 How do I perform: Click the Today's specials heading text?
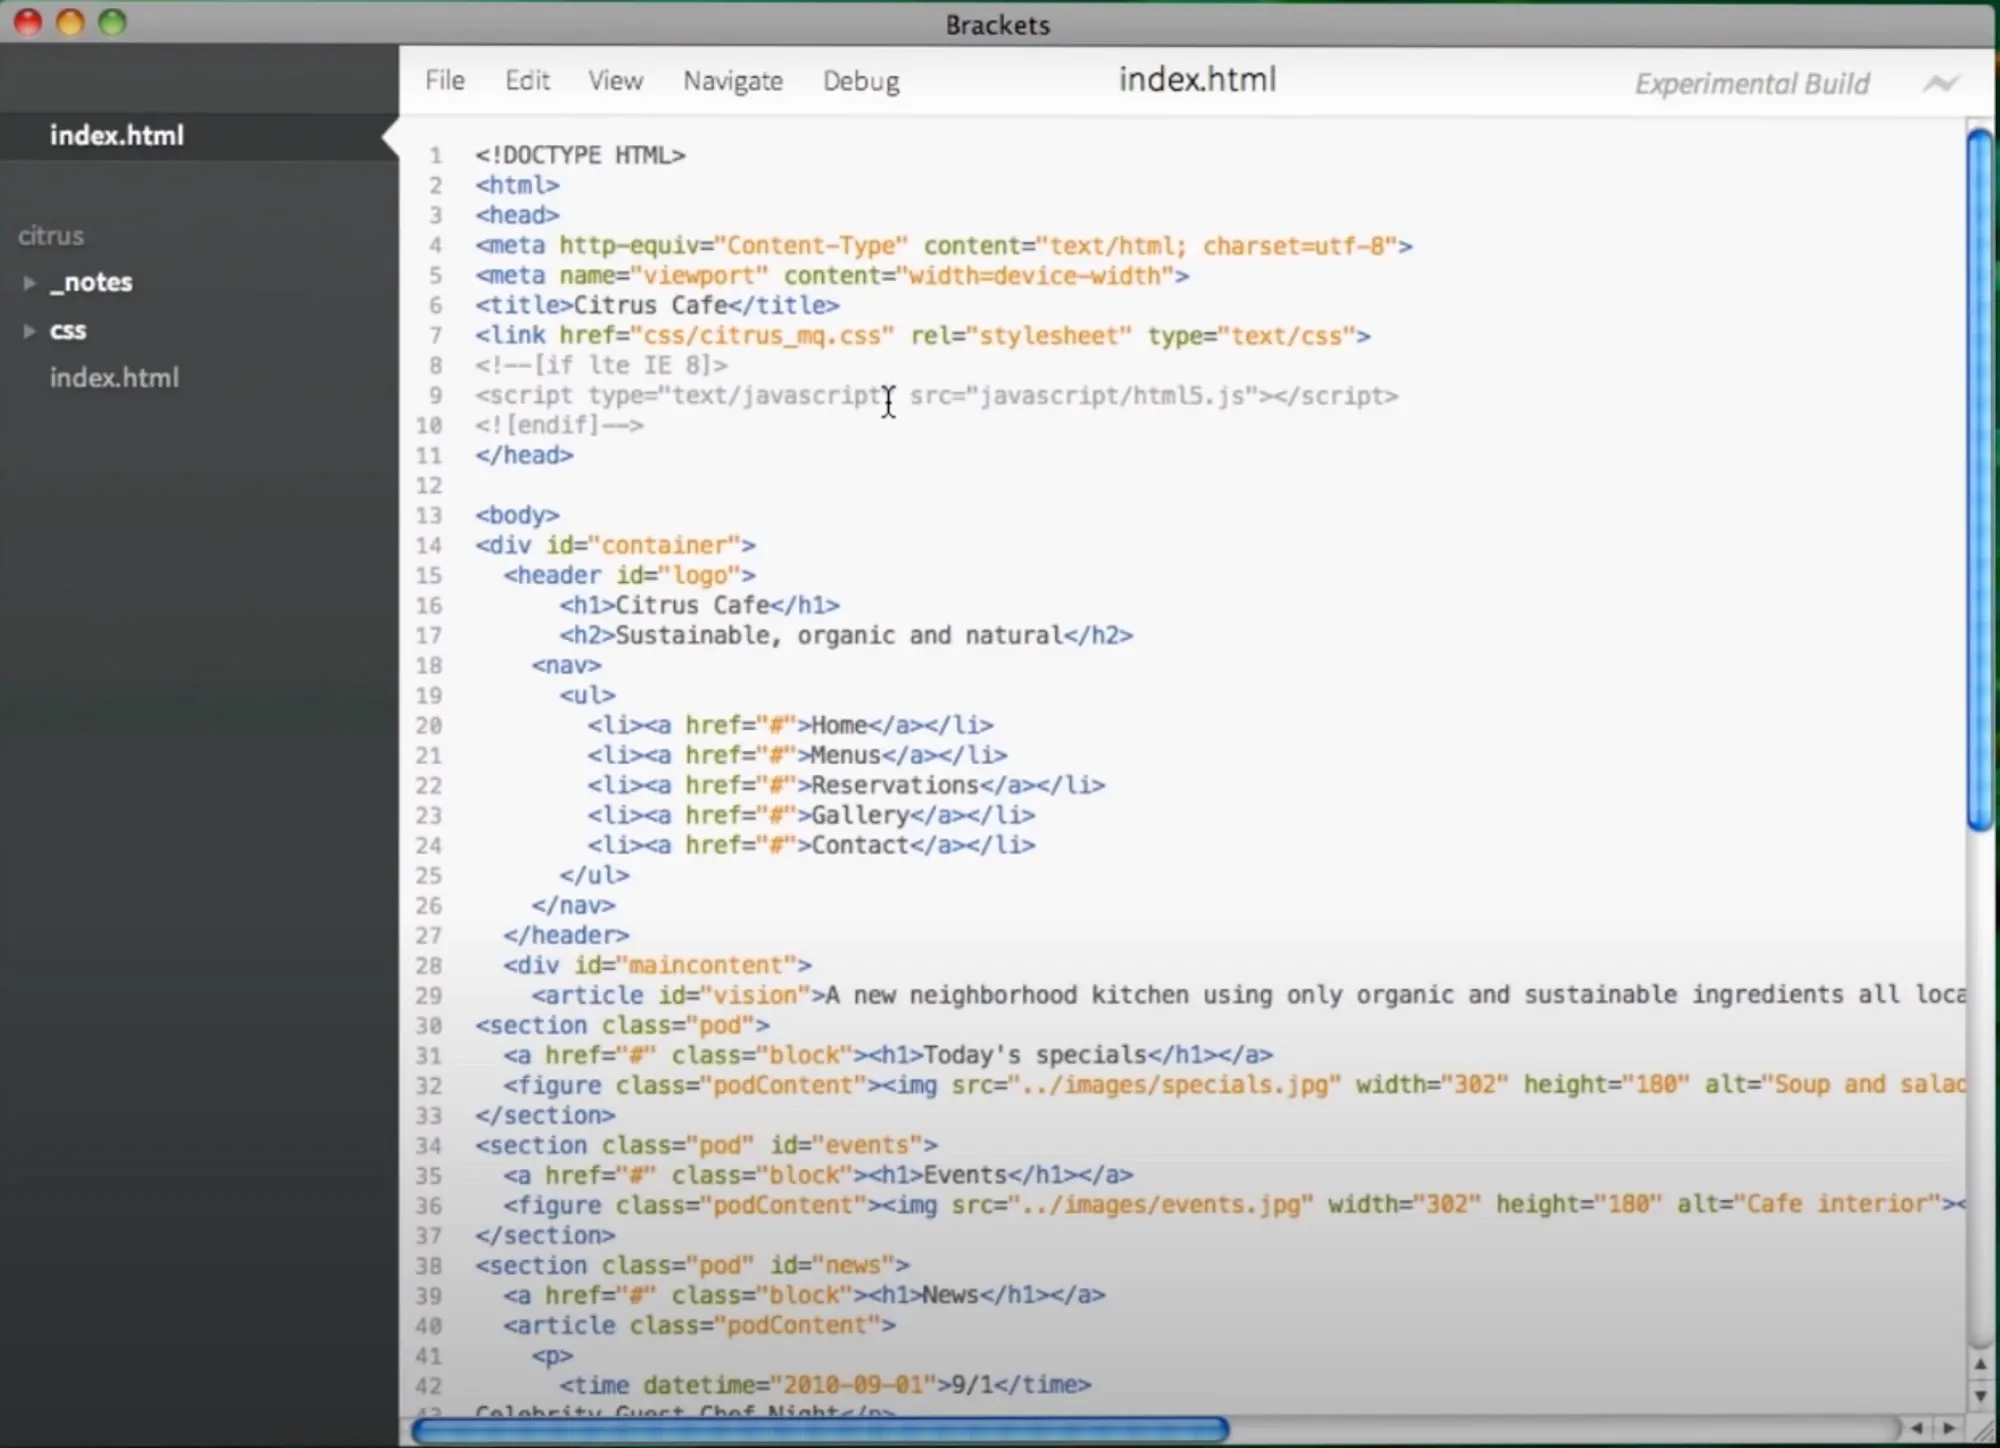[x=1034, y=1056]
